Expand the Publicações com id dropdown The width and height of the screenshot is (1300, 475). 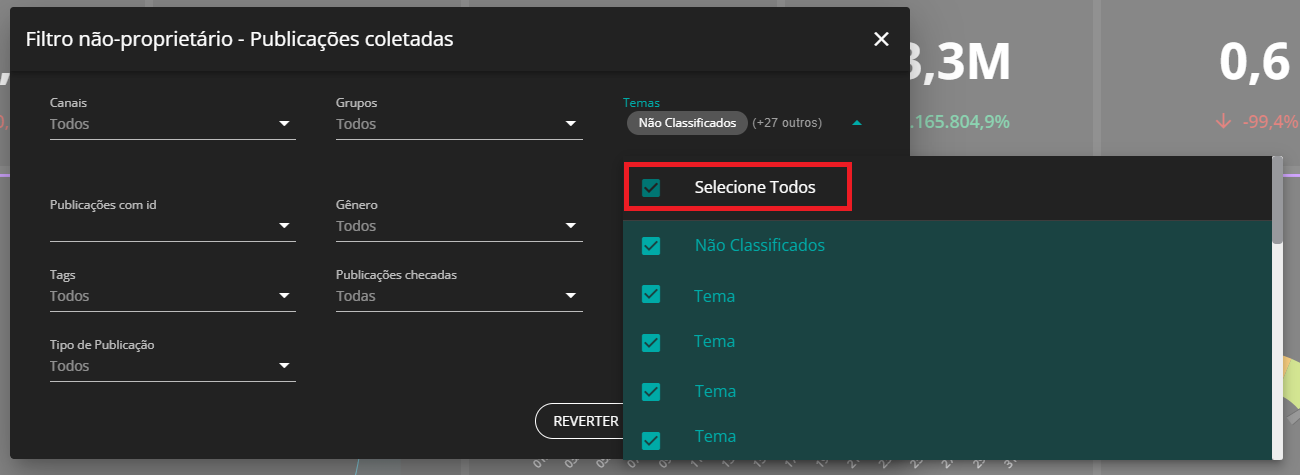173,226
